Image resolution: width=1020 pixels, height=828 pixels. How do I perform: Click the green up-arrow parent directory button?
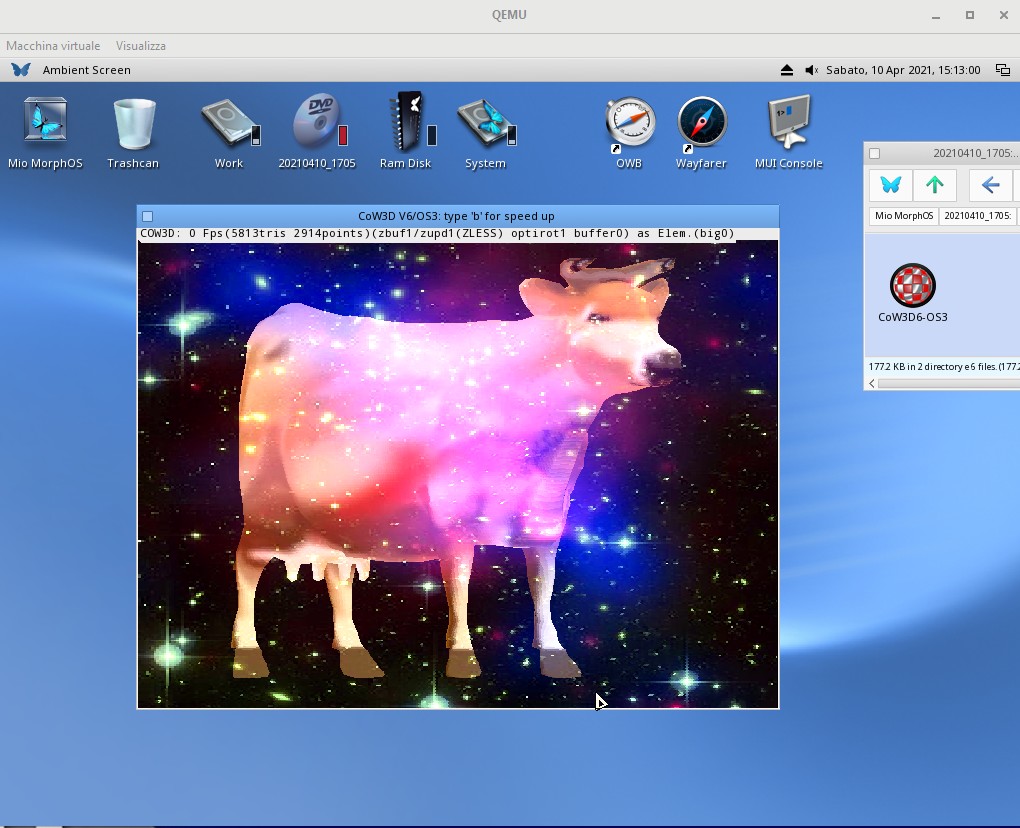[x=935, y=185]
